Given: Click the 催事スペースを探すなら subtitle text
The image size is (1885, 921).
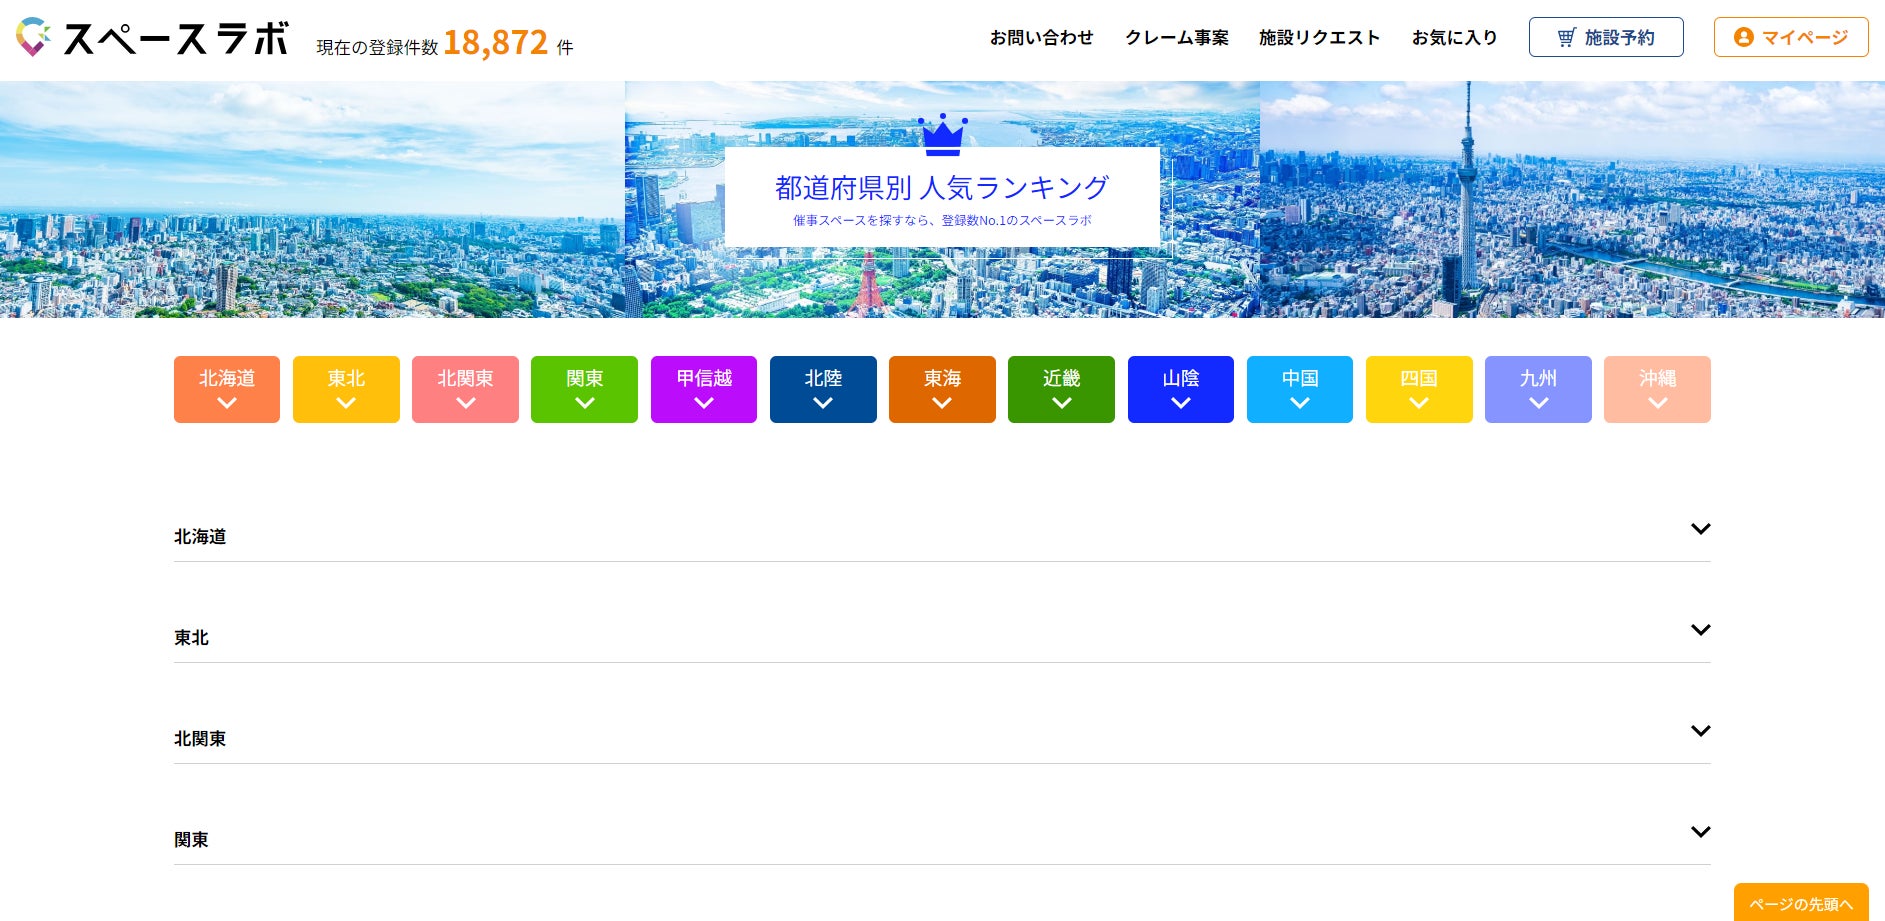Looking at the screenshot, I should tap(942, 220).
